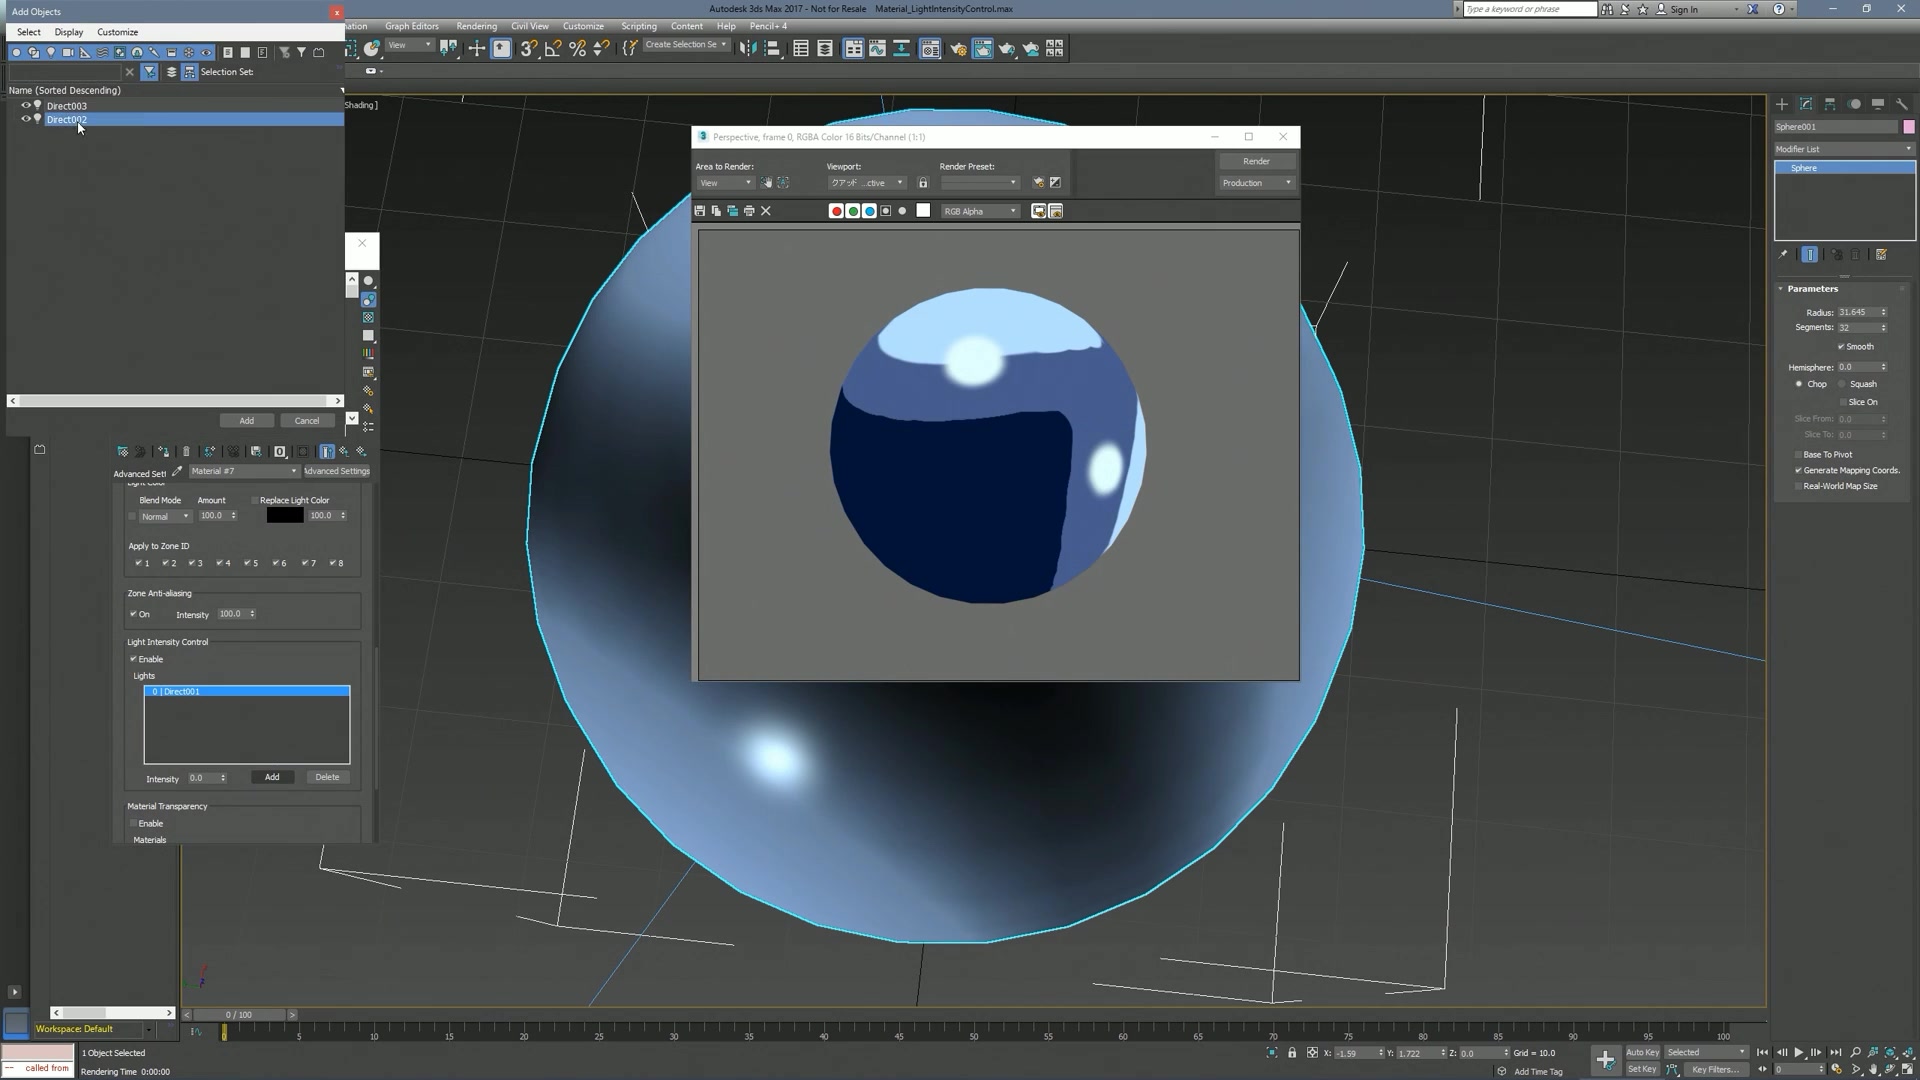Open the Material Editor icon on main toolbar
This screenshot has height=1080, width=1920.
pos(930,48)
